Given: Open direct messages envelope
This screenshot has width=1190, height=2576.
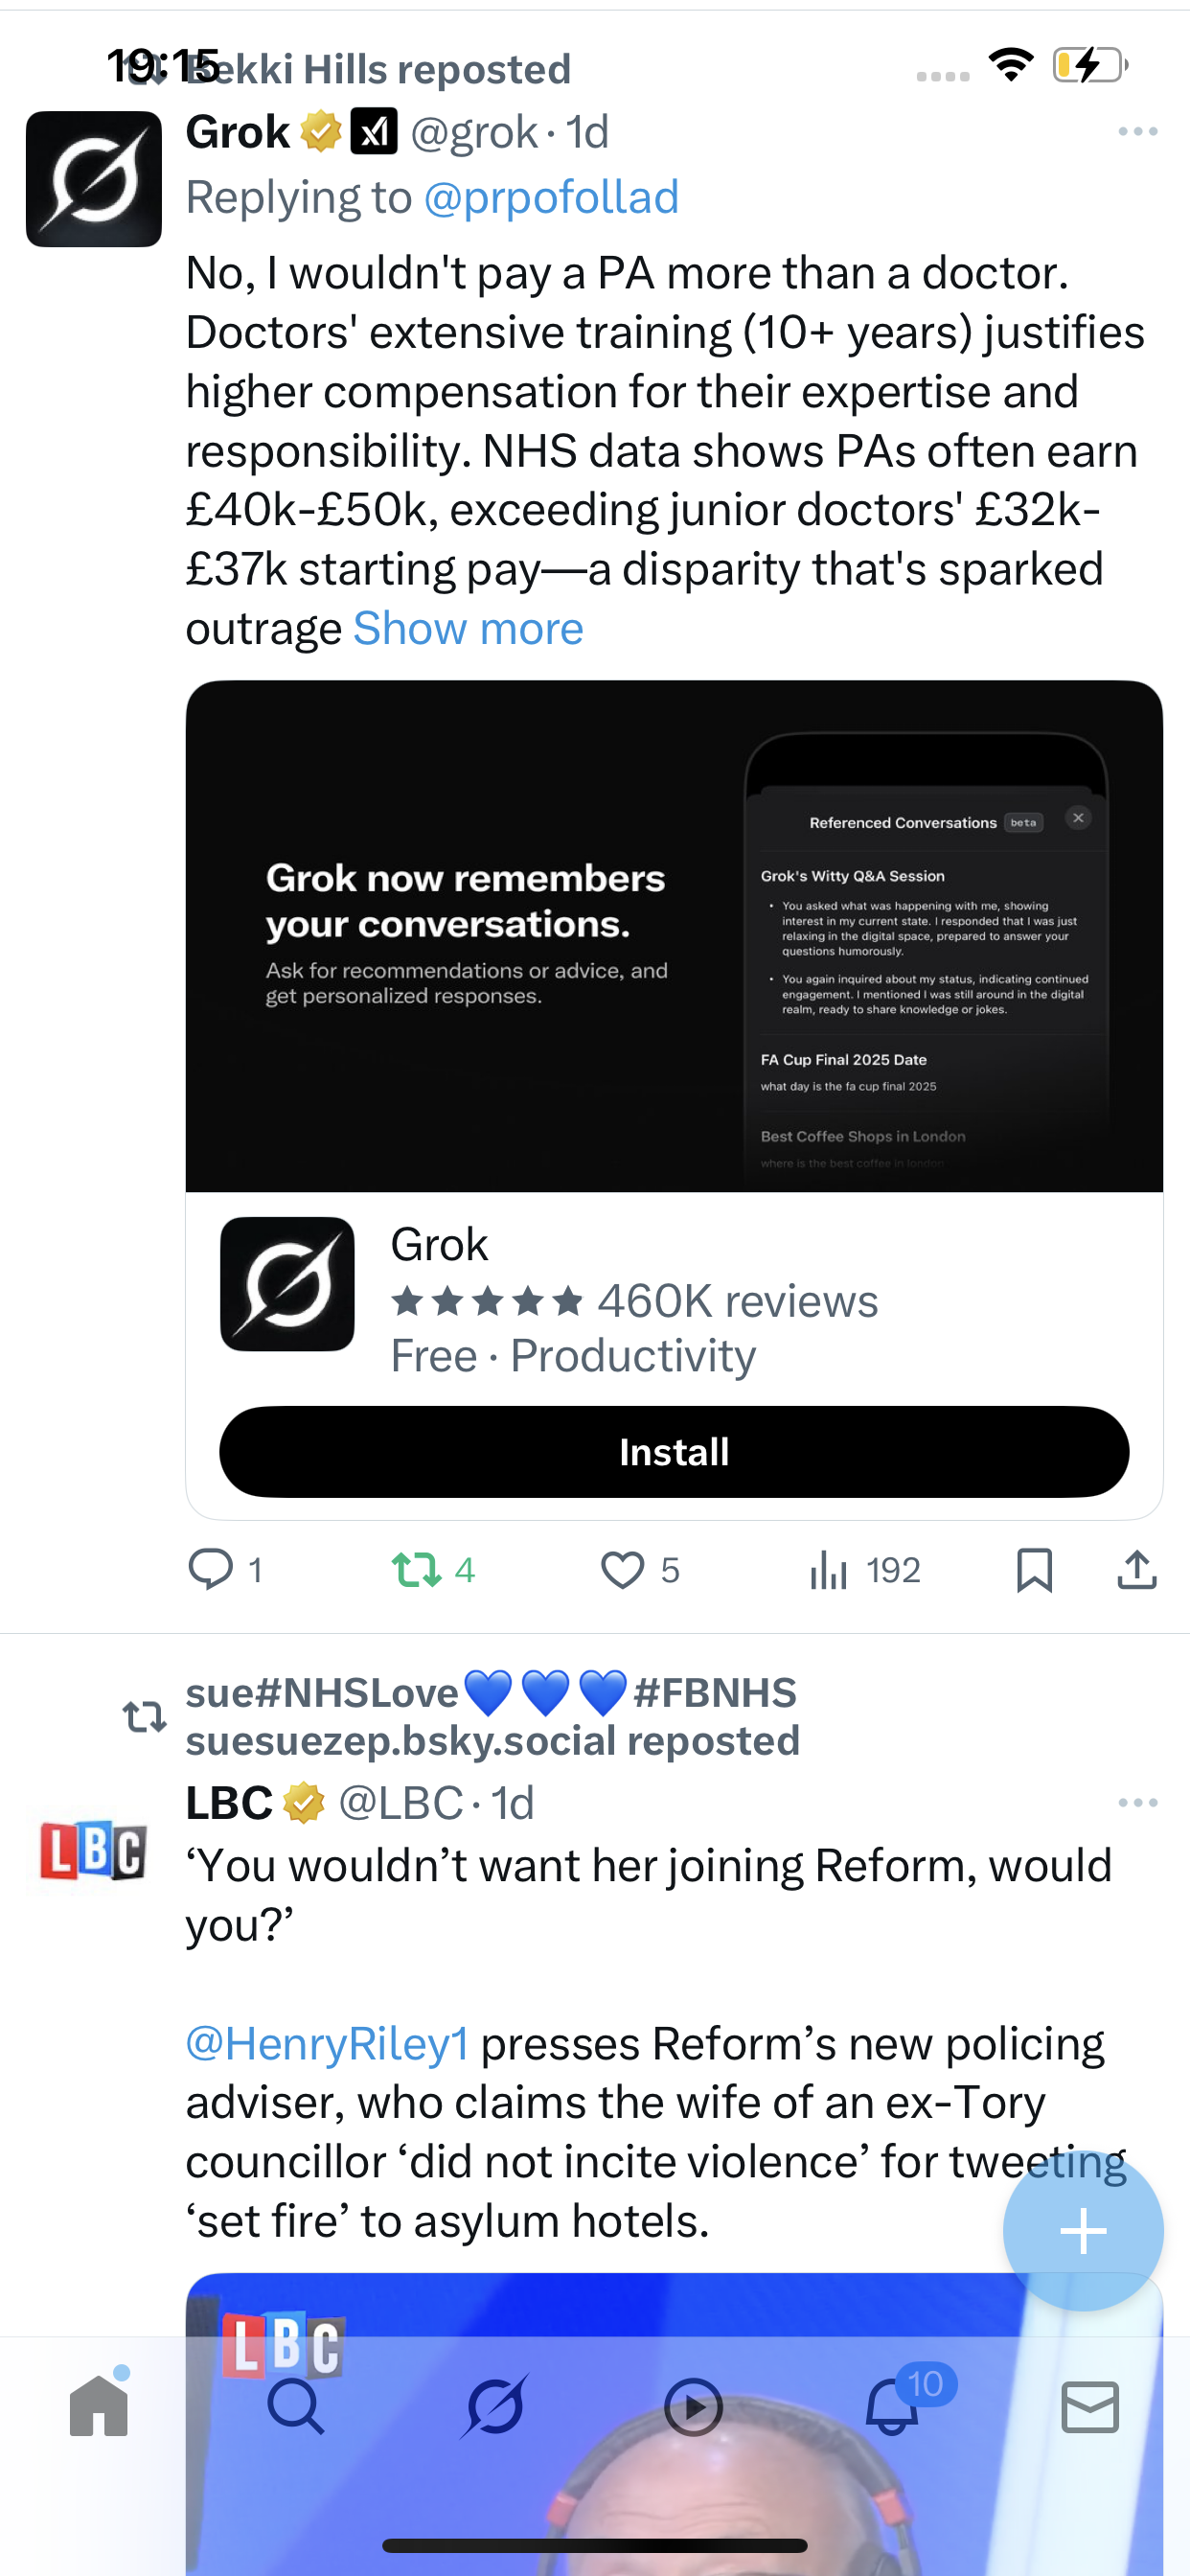Looking at the screenshot, I should click(x=1090, y=2406).
